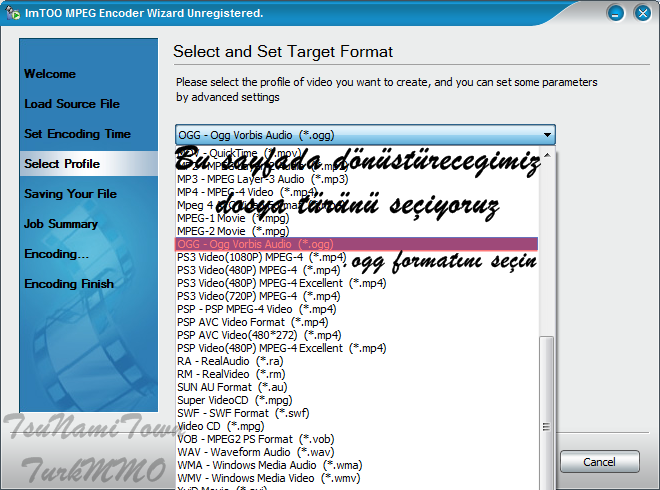This screenshot has width=660, height=490.
Task: Choose PS3 Video(720P) MPEG-4 format
Action: (x=357, y=296)
